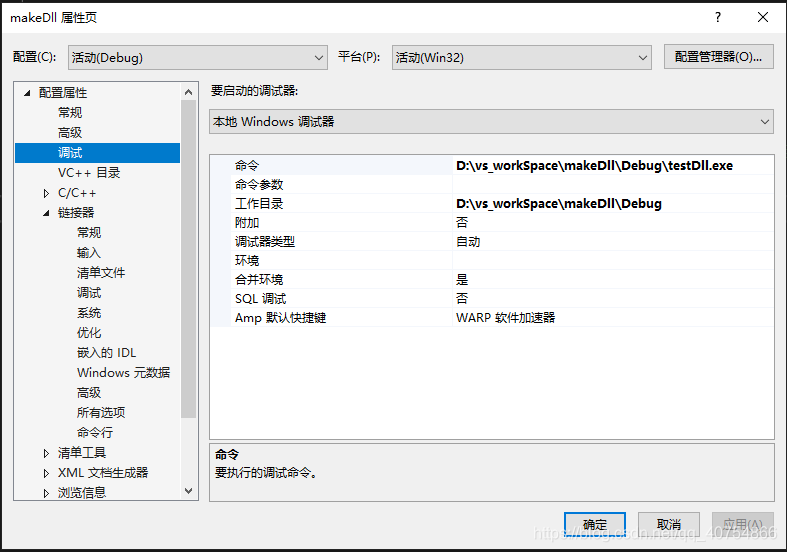The height and width of the screenshot is (552, 787).
Task: Select the highlighted 调试 tree item
Action: coord(97,153)
